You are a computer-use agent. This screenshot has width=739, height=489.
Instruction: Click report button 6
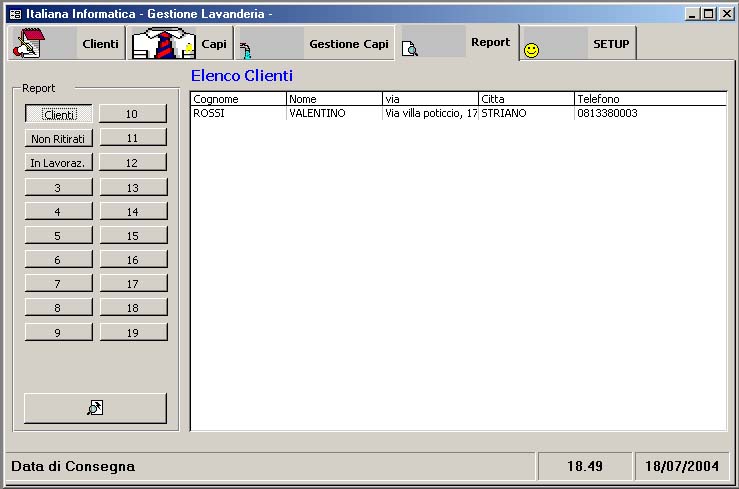(x=58, y=260)
